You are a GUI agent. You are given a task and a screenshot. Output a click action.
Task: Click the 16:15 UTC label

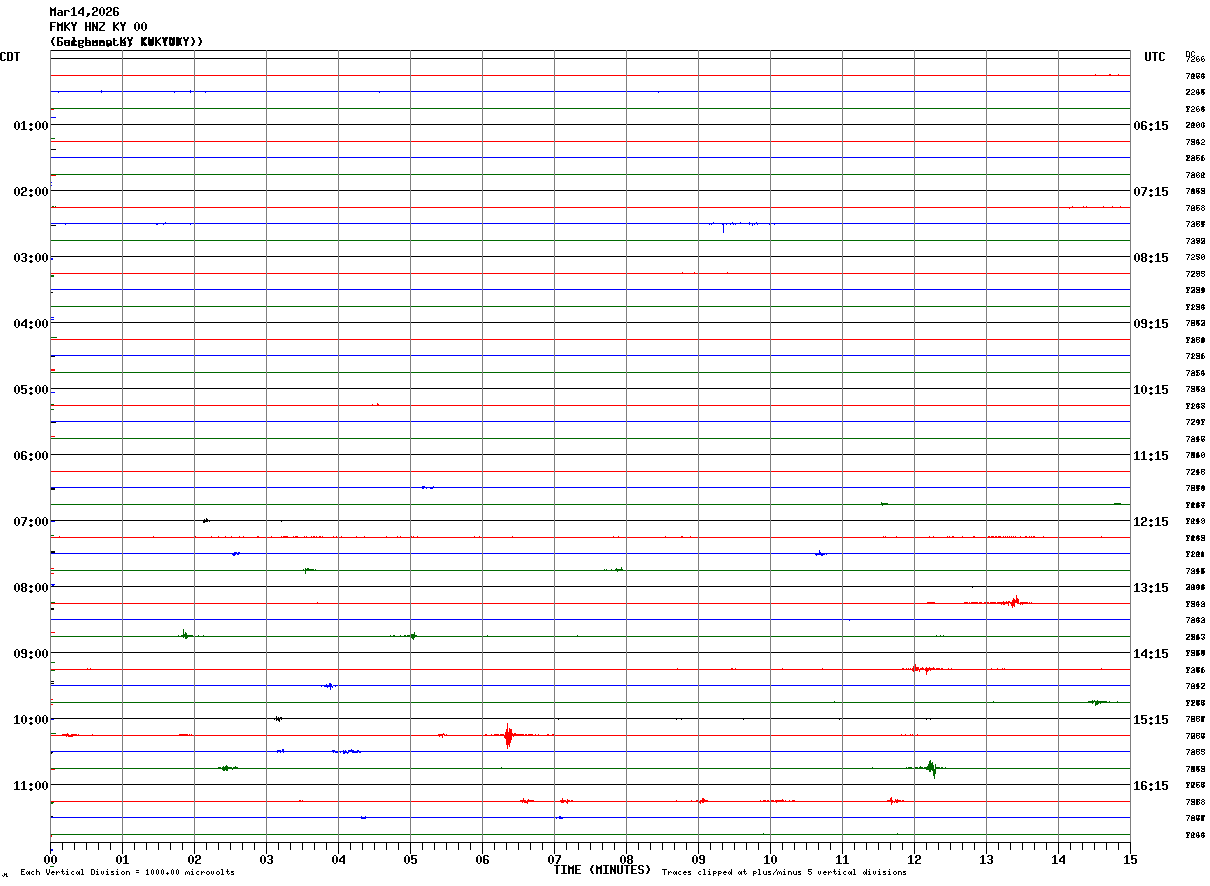(x=1152, y=786)
